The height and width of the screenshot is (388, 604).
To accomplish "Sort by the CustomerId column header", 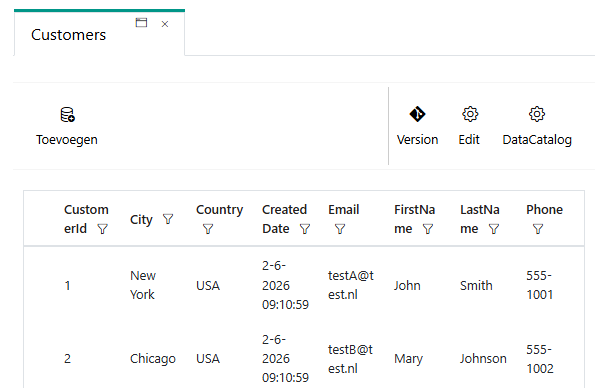I will (x=86, y=219).
